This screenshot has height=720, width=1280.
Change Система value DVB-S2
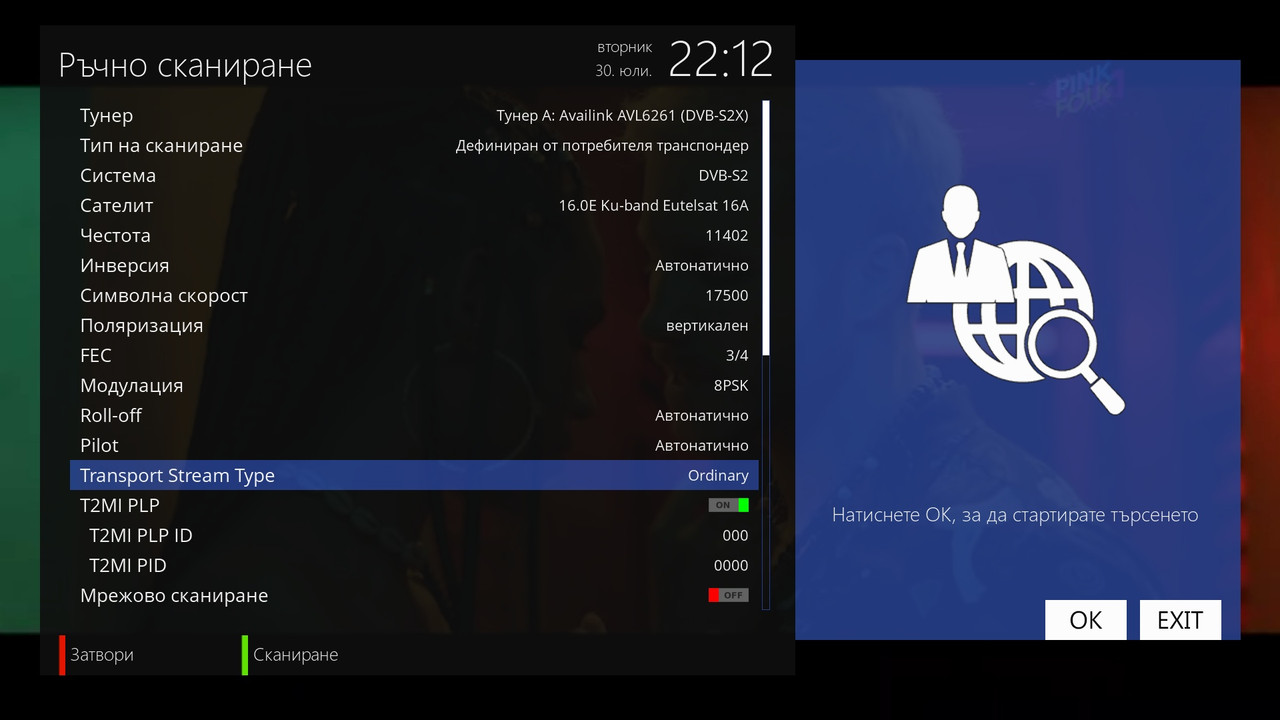tap(723, 176)
